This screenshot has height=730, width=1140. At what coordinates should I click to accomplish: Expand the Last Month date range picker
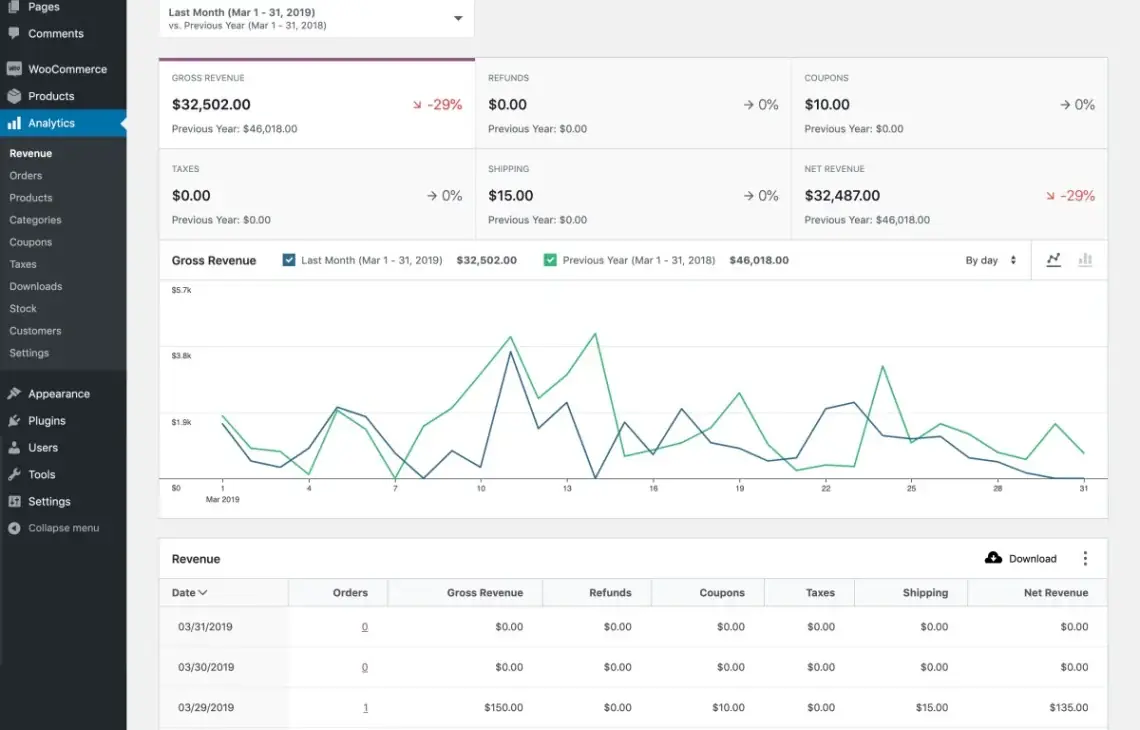click(316, 18)
